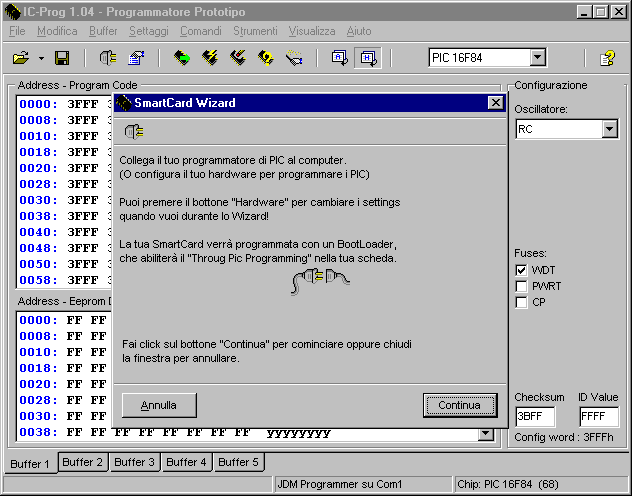Open file with the folder icon

(x=21, y=58)
